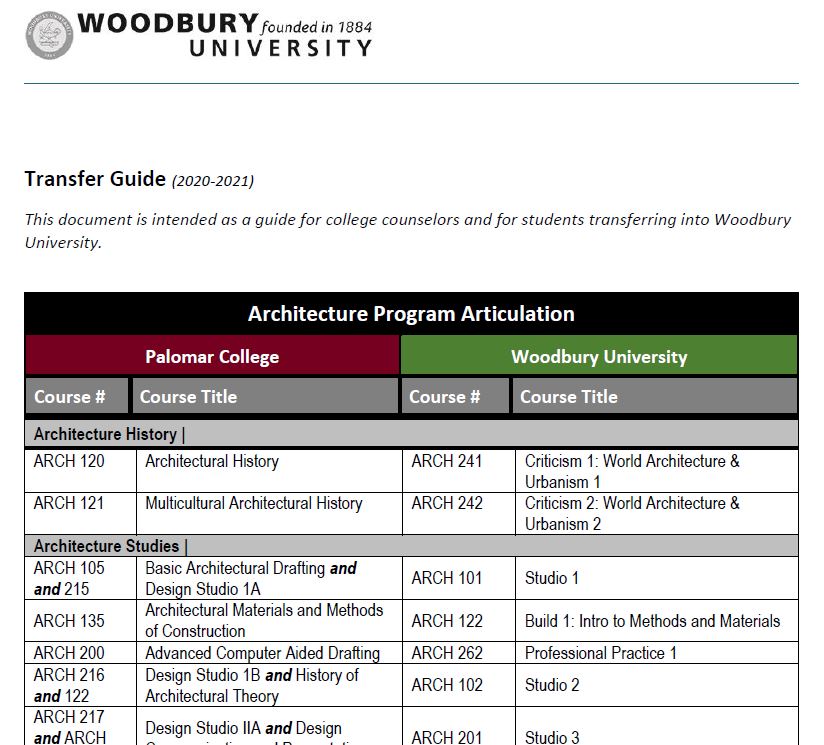
Task: Select Advanced Computer Aided Drafting title
Action: click(x=262, y=653)
